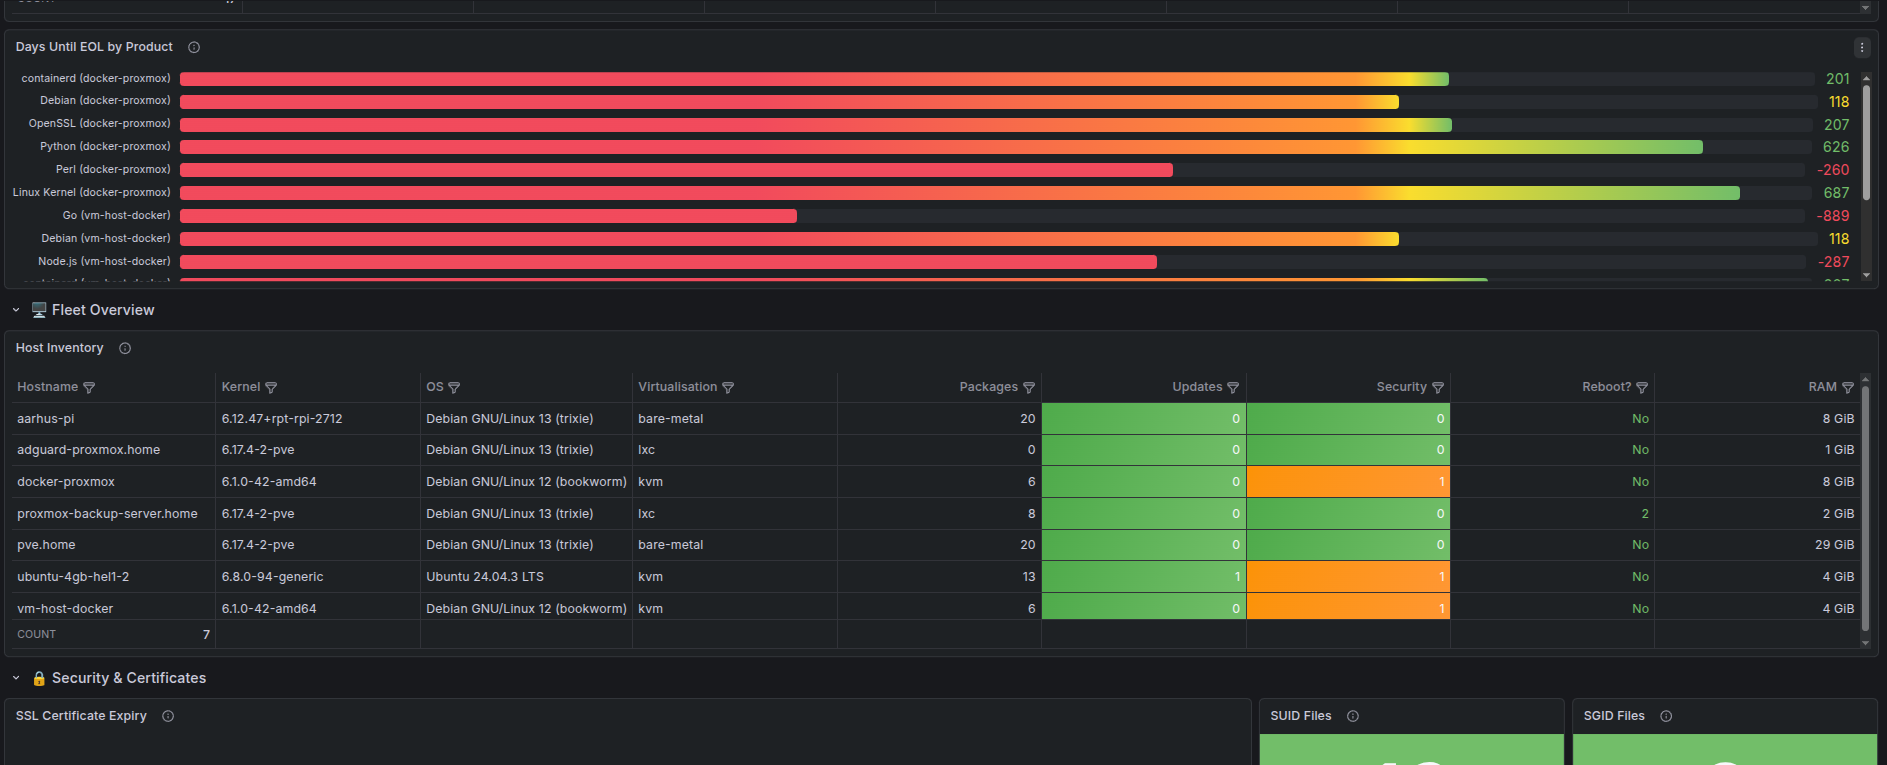Filter the Kernel column
The width and height of the screenshot is (1887, 765).
click(271, 388)
